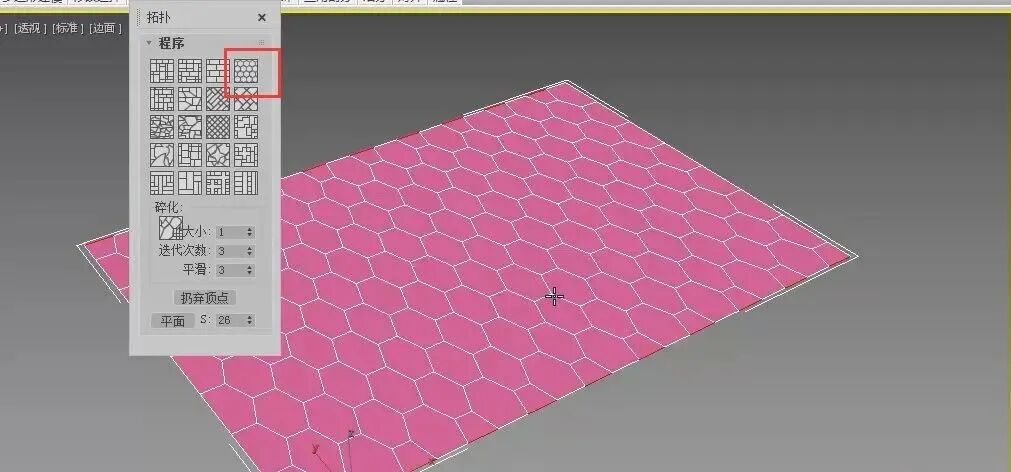Click the dotted grip right of 程序 title
Image resolution: width=1011 pixels, height=472 pixels.
pyautogui.click(x=261, y=43)
